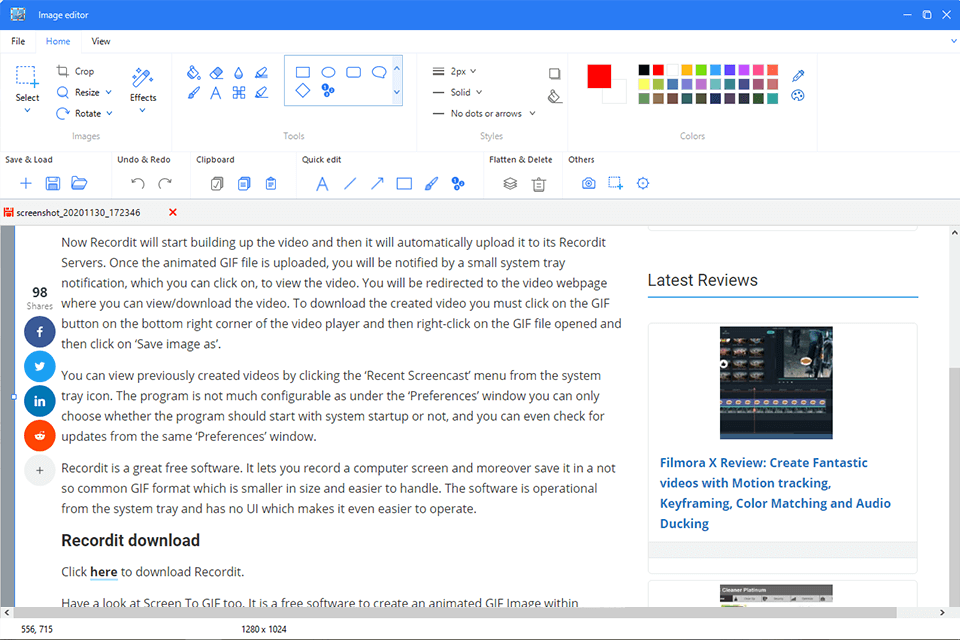This screenshot has height=640, width=960.
Task: Switch to the View tab
Action: (100, 41)
